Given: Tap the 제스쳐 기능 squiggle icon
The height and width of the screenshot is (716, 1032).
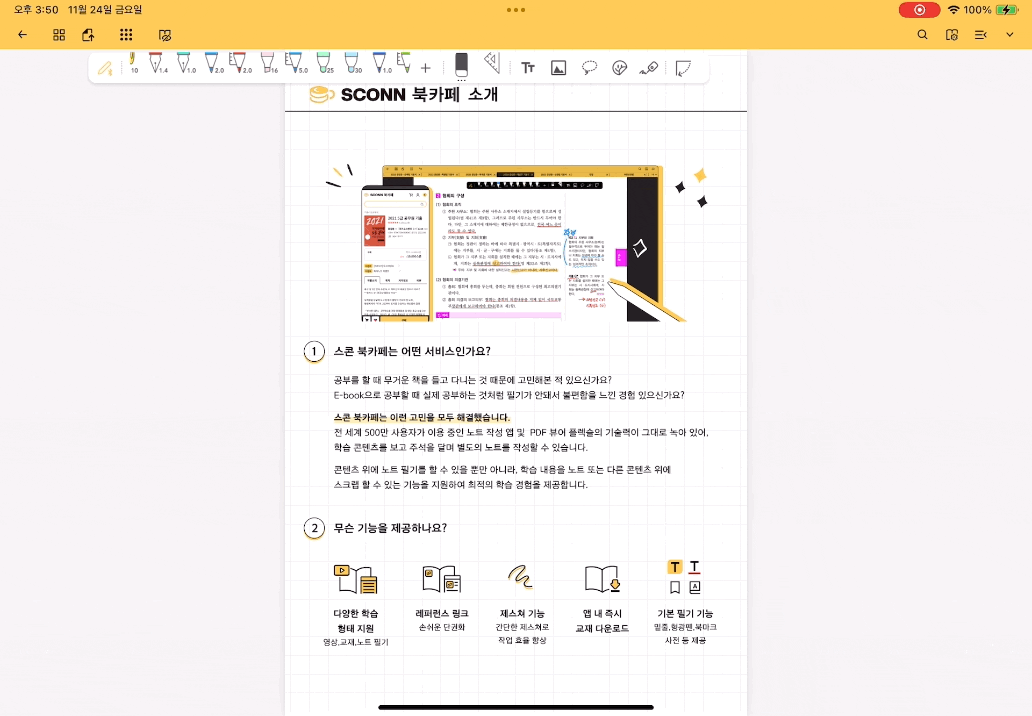Looking at the screenshot, I should (520, 576).
